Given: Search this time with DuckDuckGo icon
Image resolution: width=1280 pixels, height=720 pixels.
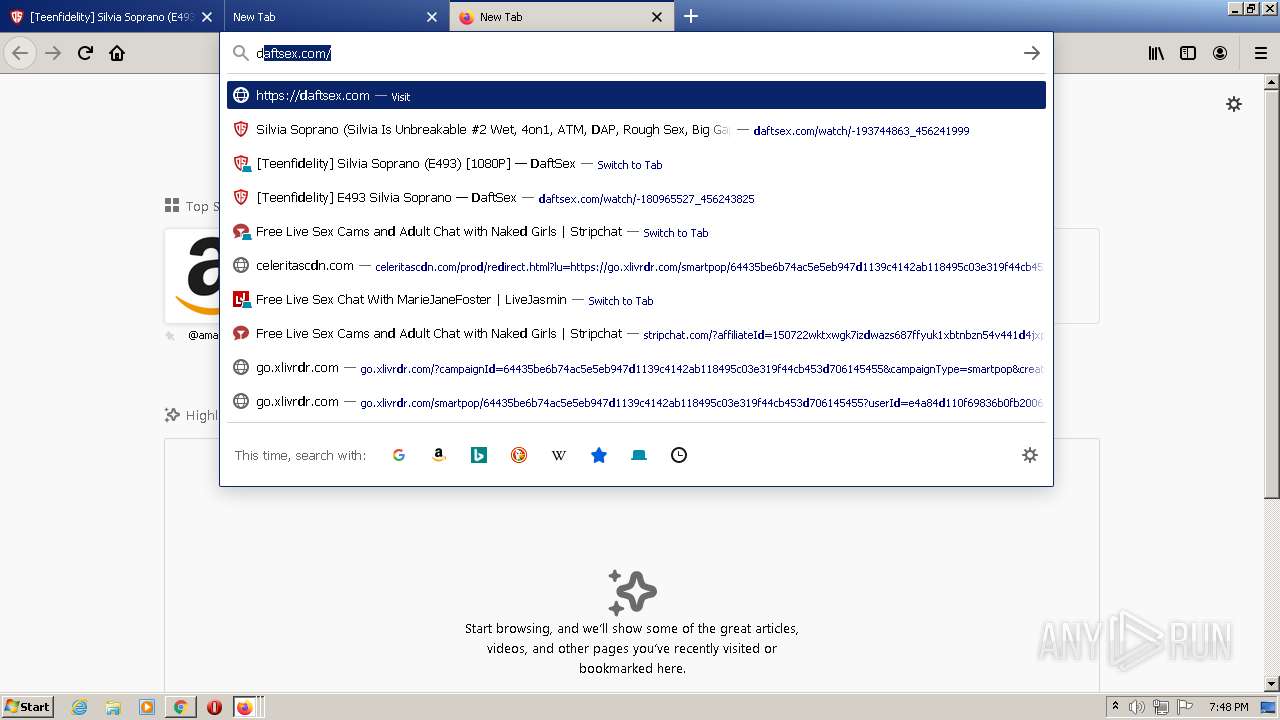Looking at the screenshot, I should tap(519, 455).
